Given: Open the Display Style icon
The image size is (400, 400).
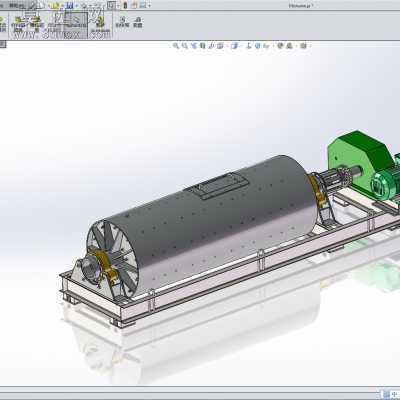Looking at the screenshot, I should coord(235,46).
